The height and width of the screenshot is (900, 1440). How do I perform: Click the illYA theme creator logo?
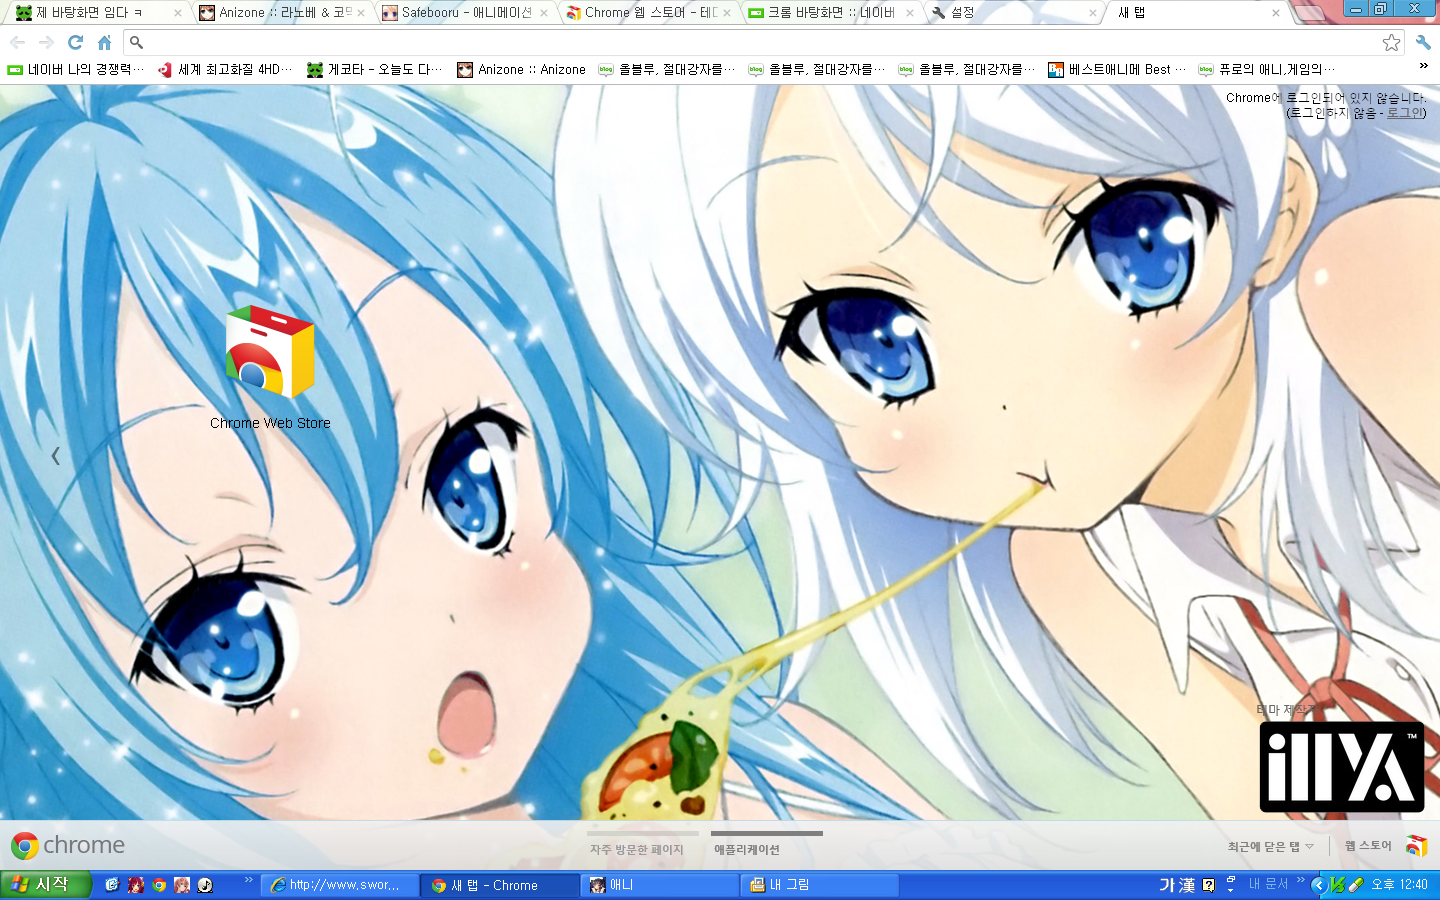(x=1341, y=767)
